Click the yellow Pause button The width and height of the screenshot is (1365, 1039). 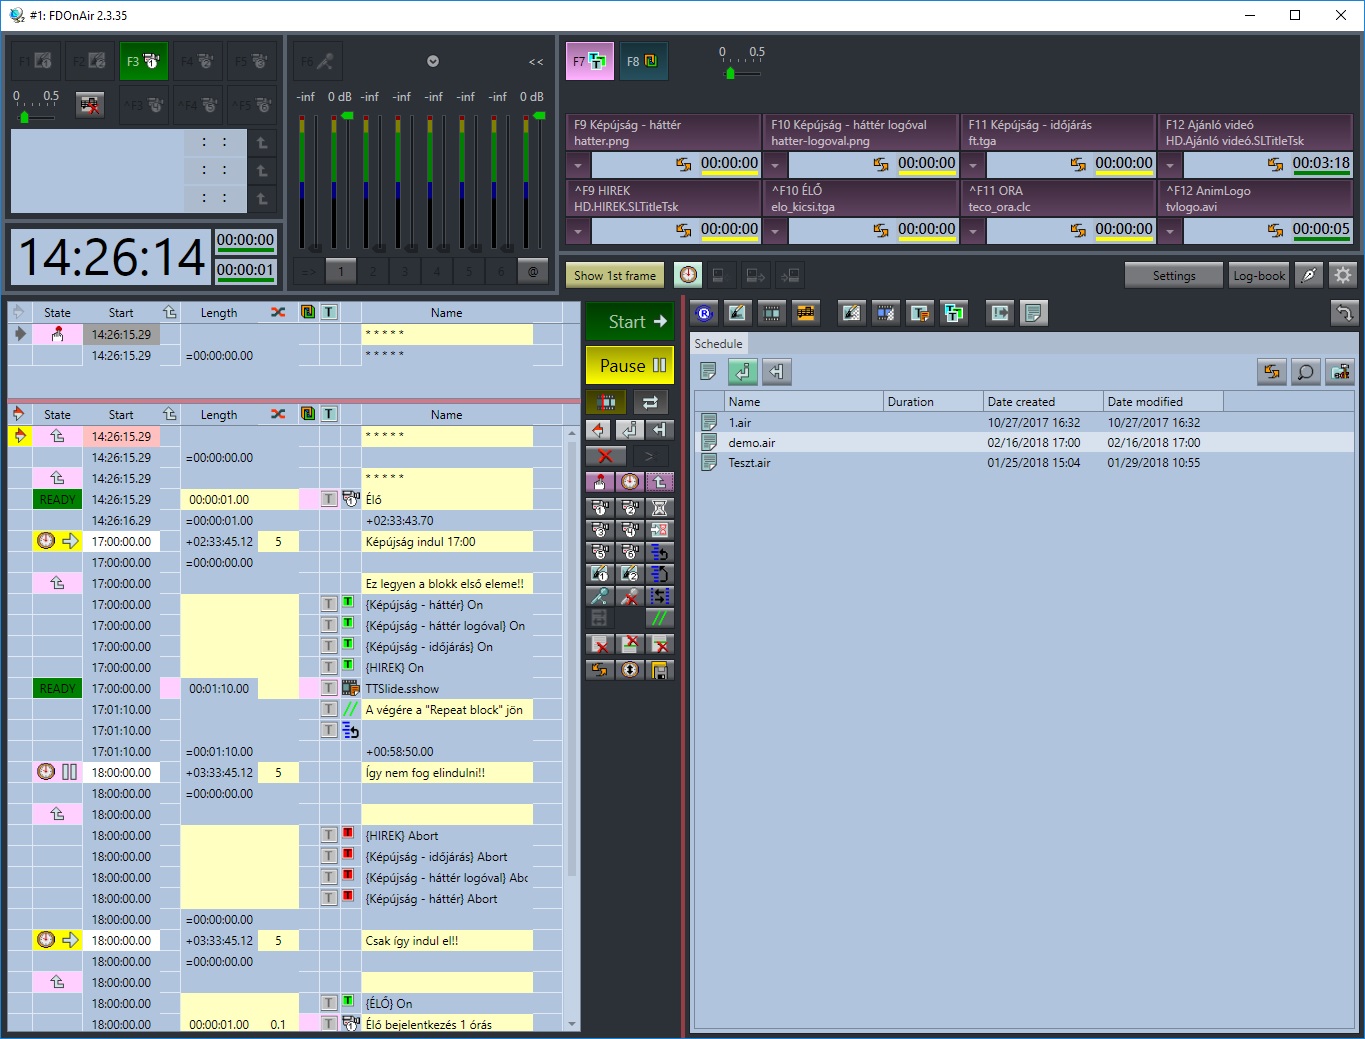click(630, 365)
